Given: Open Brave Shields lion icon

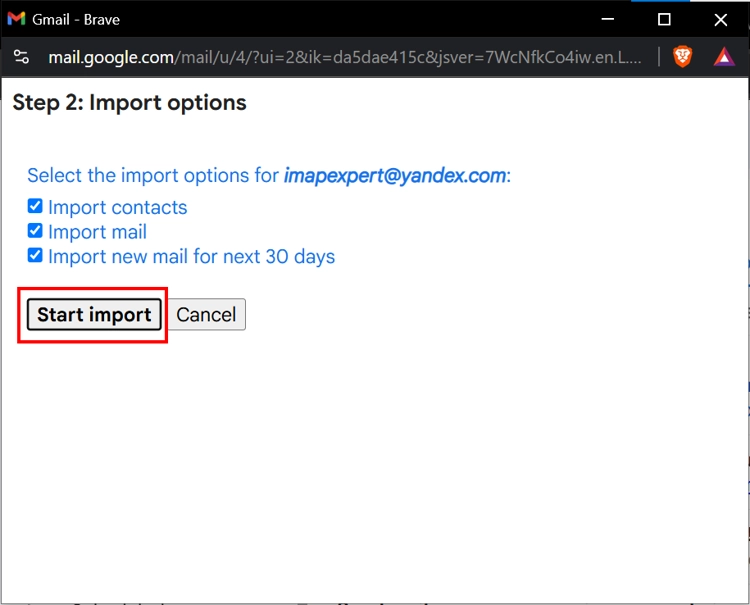Looking at the screenshot, I should click(x=682, y=57).
